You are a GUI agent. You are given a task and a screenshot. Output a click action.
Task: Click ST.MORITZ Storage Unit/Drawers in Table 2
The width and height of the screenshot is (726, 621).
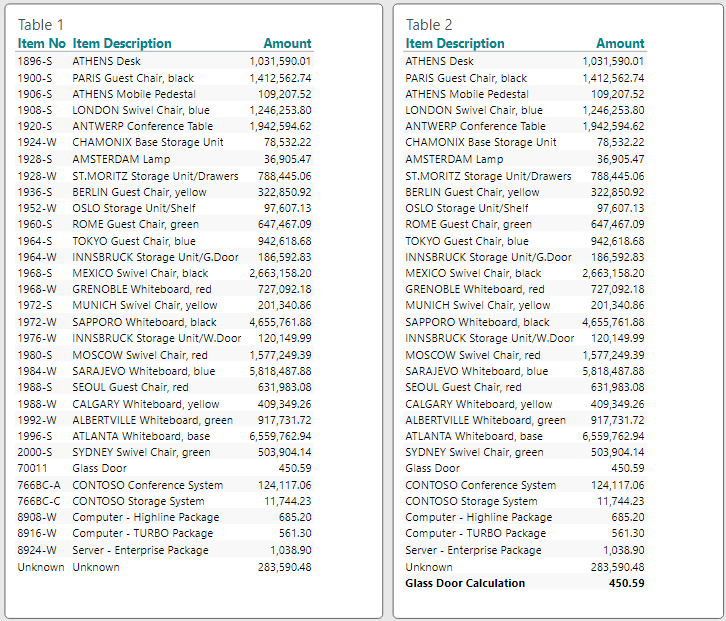488,176
